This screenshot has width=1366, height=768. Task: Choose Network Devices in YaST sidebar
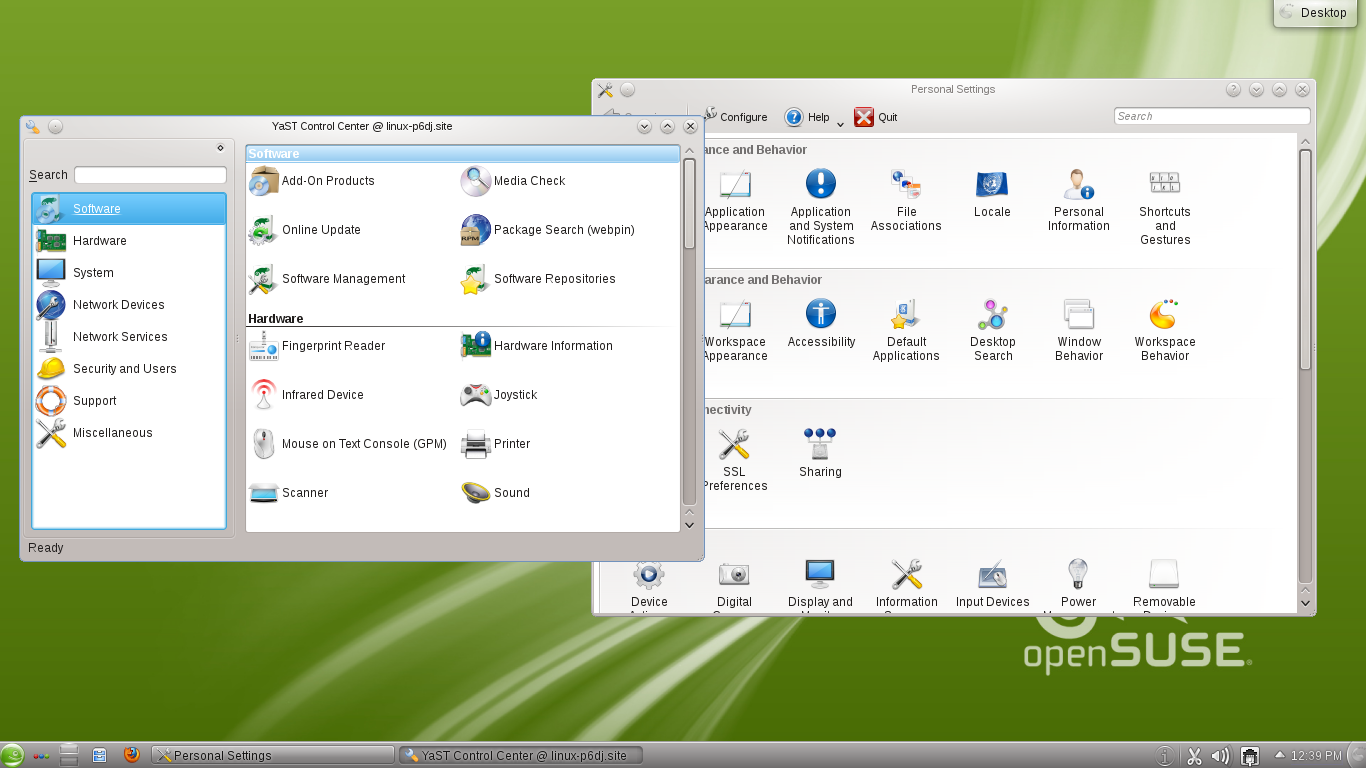129,305
